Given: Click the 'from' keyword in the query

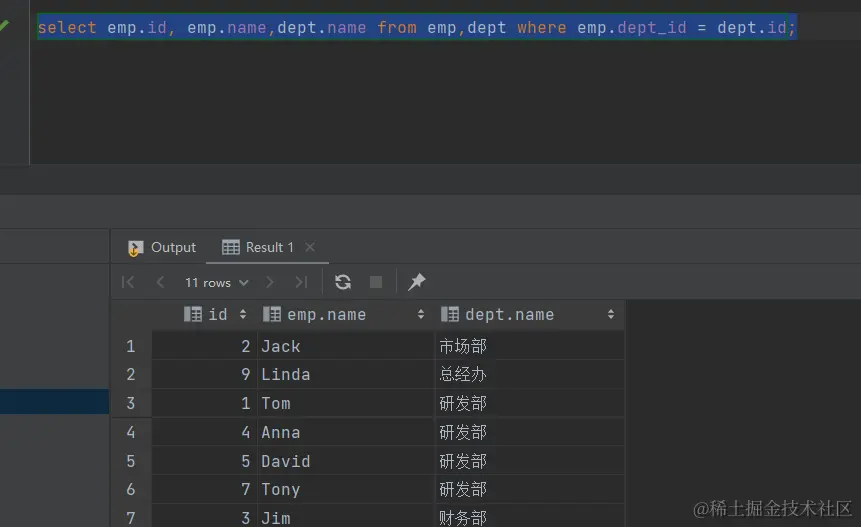Looking at the screenshot, I should (397, 27).
